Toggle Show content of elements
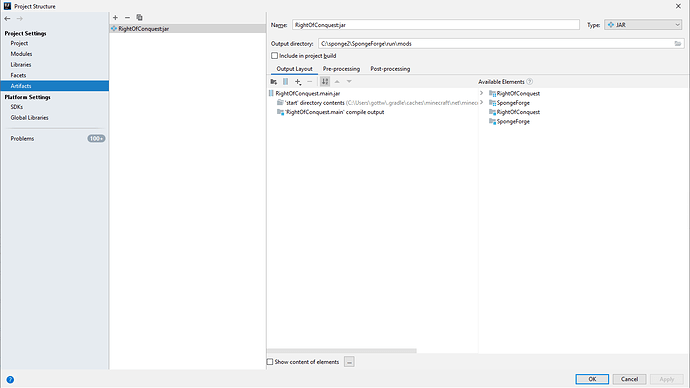Image resolution: width=690 pixels, height=388 pixels. (270, 362)
